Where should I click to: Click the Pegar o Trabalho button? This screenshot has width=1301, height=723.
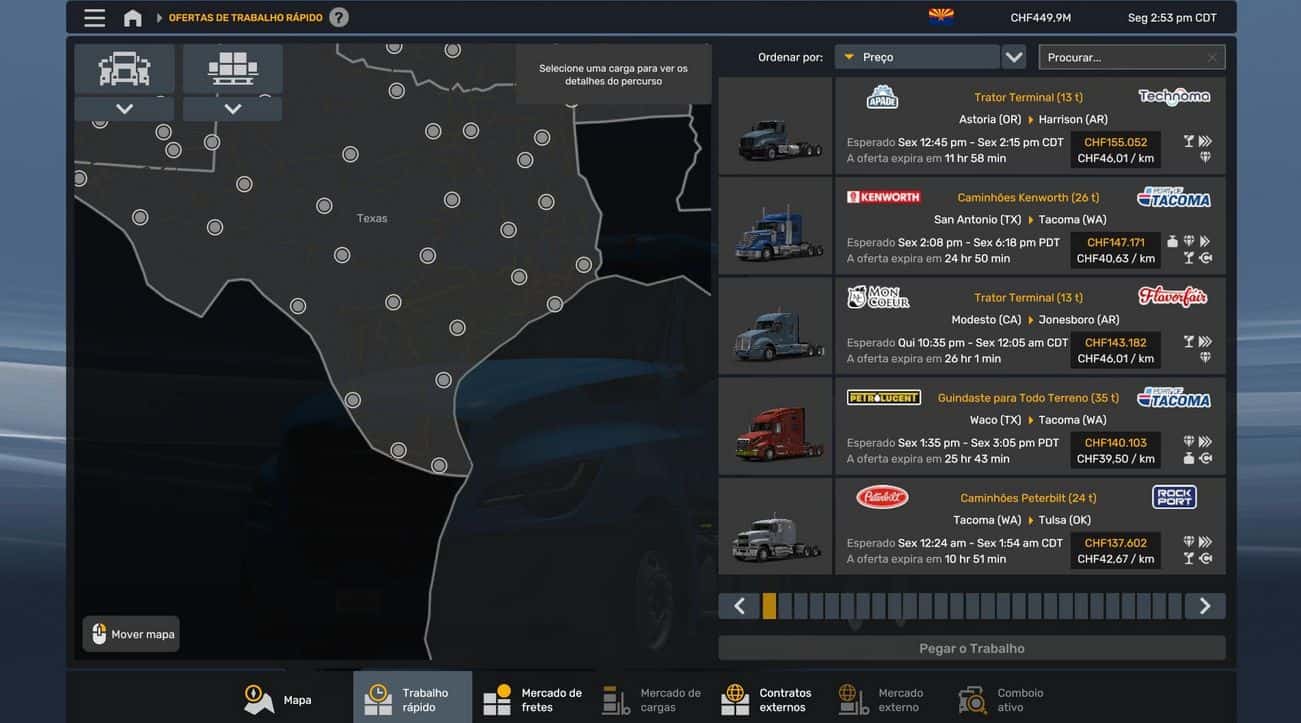coord(971,648)
